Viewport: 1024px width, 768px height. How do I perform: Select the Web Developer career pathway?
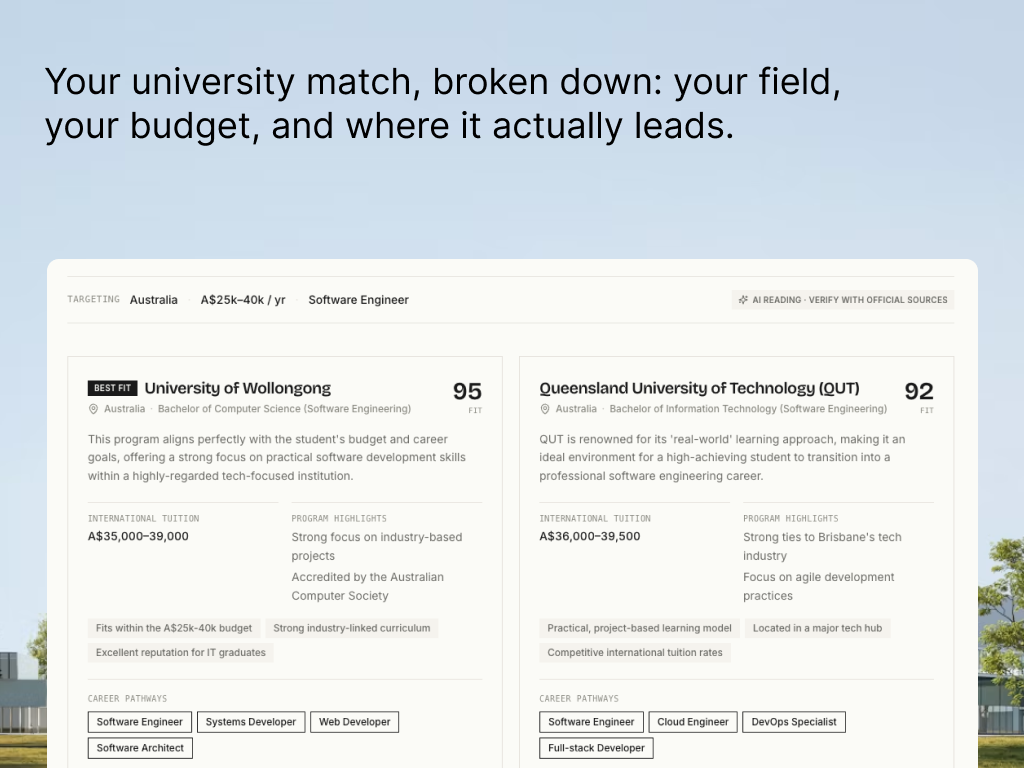(x=355, y=722)
